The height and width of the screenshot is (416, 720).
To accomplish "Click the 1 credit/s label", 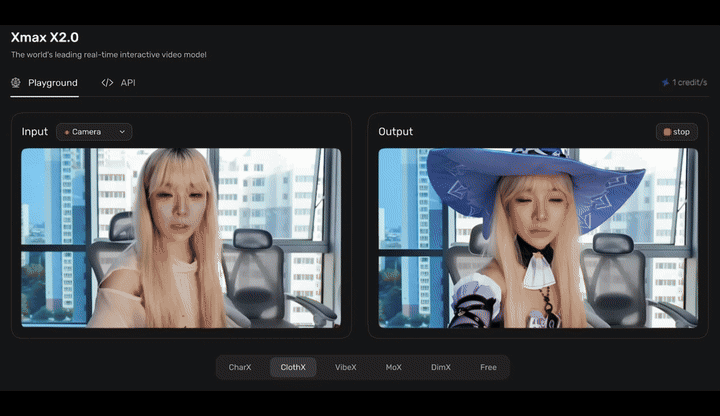I will tap(689, 83).
